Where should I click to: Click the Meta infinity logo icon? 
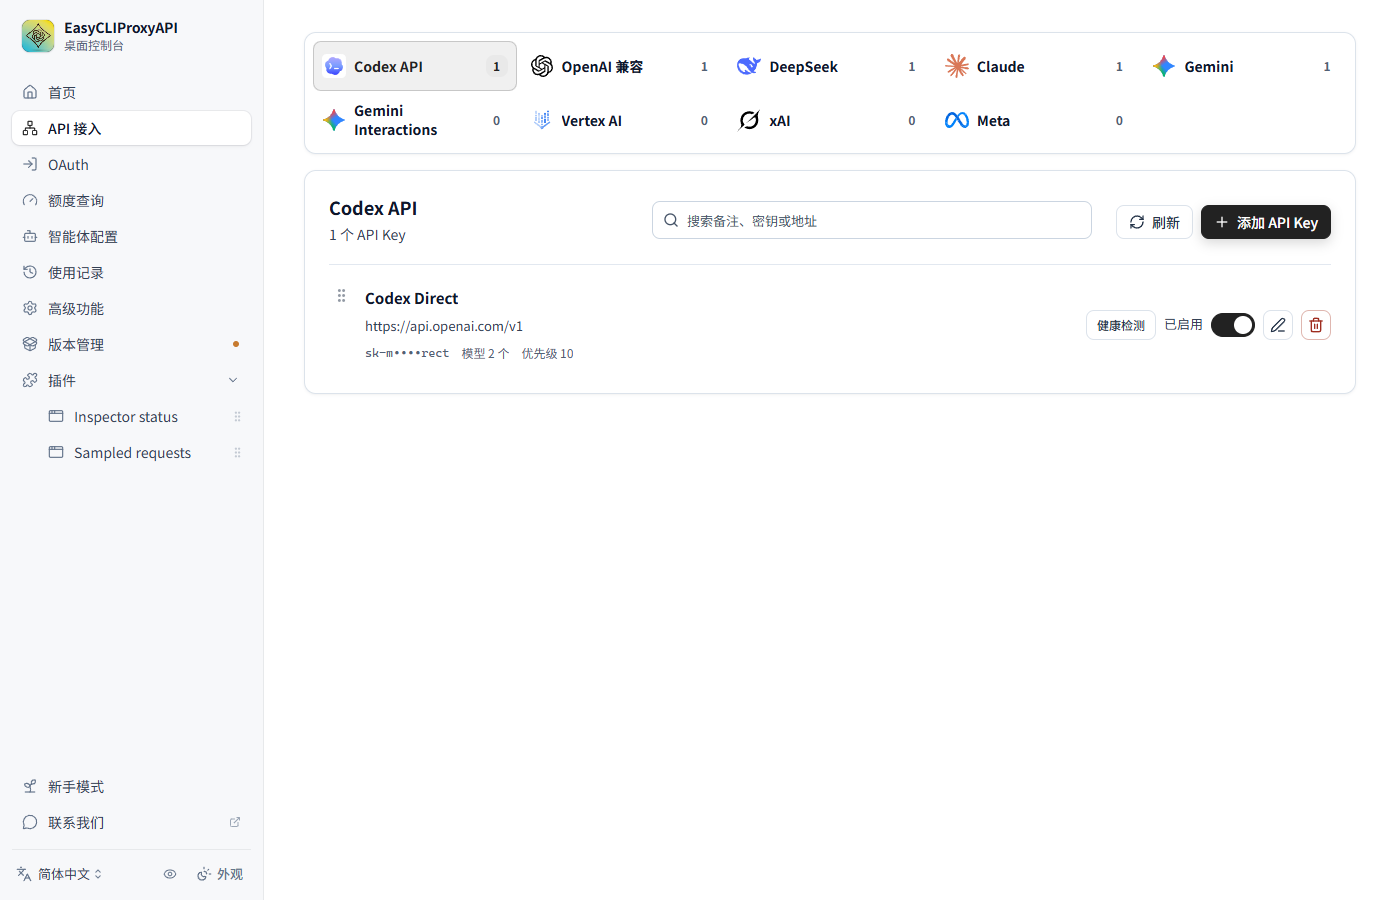[957, 120]
